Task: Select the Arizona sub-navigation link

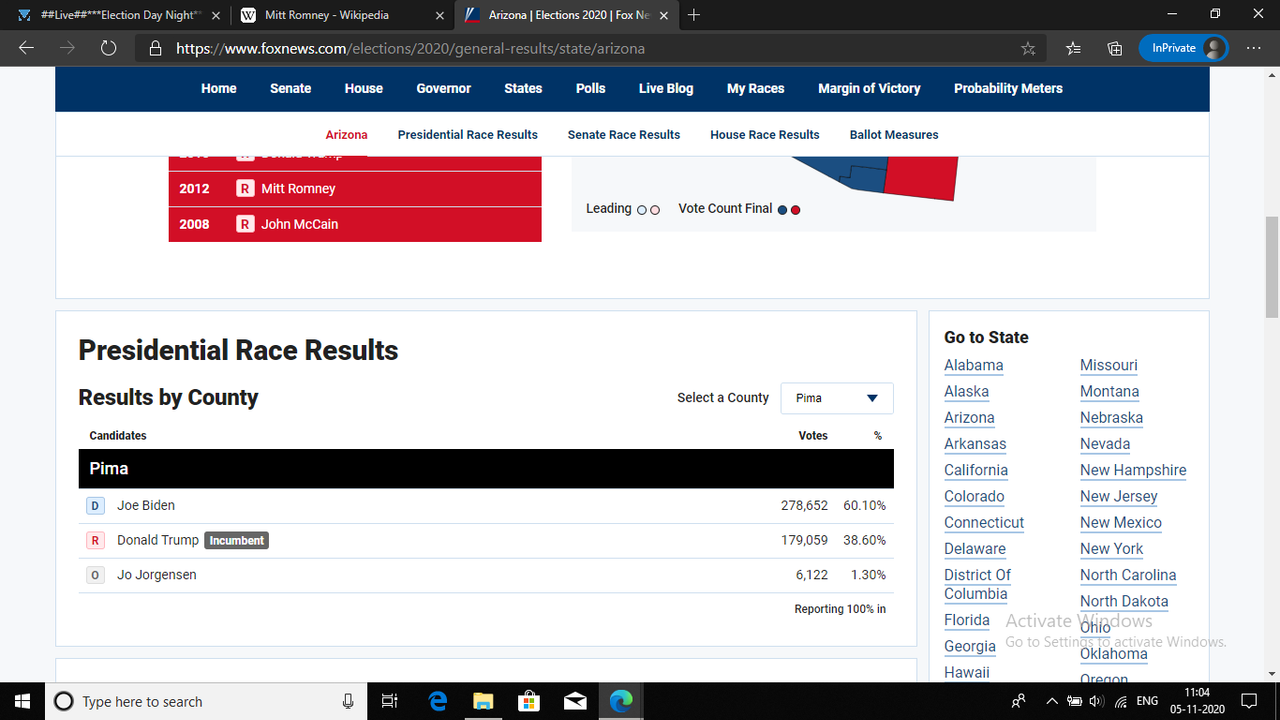Action: tap(346, 134)
